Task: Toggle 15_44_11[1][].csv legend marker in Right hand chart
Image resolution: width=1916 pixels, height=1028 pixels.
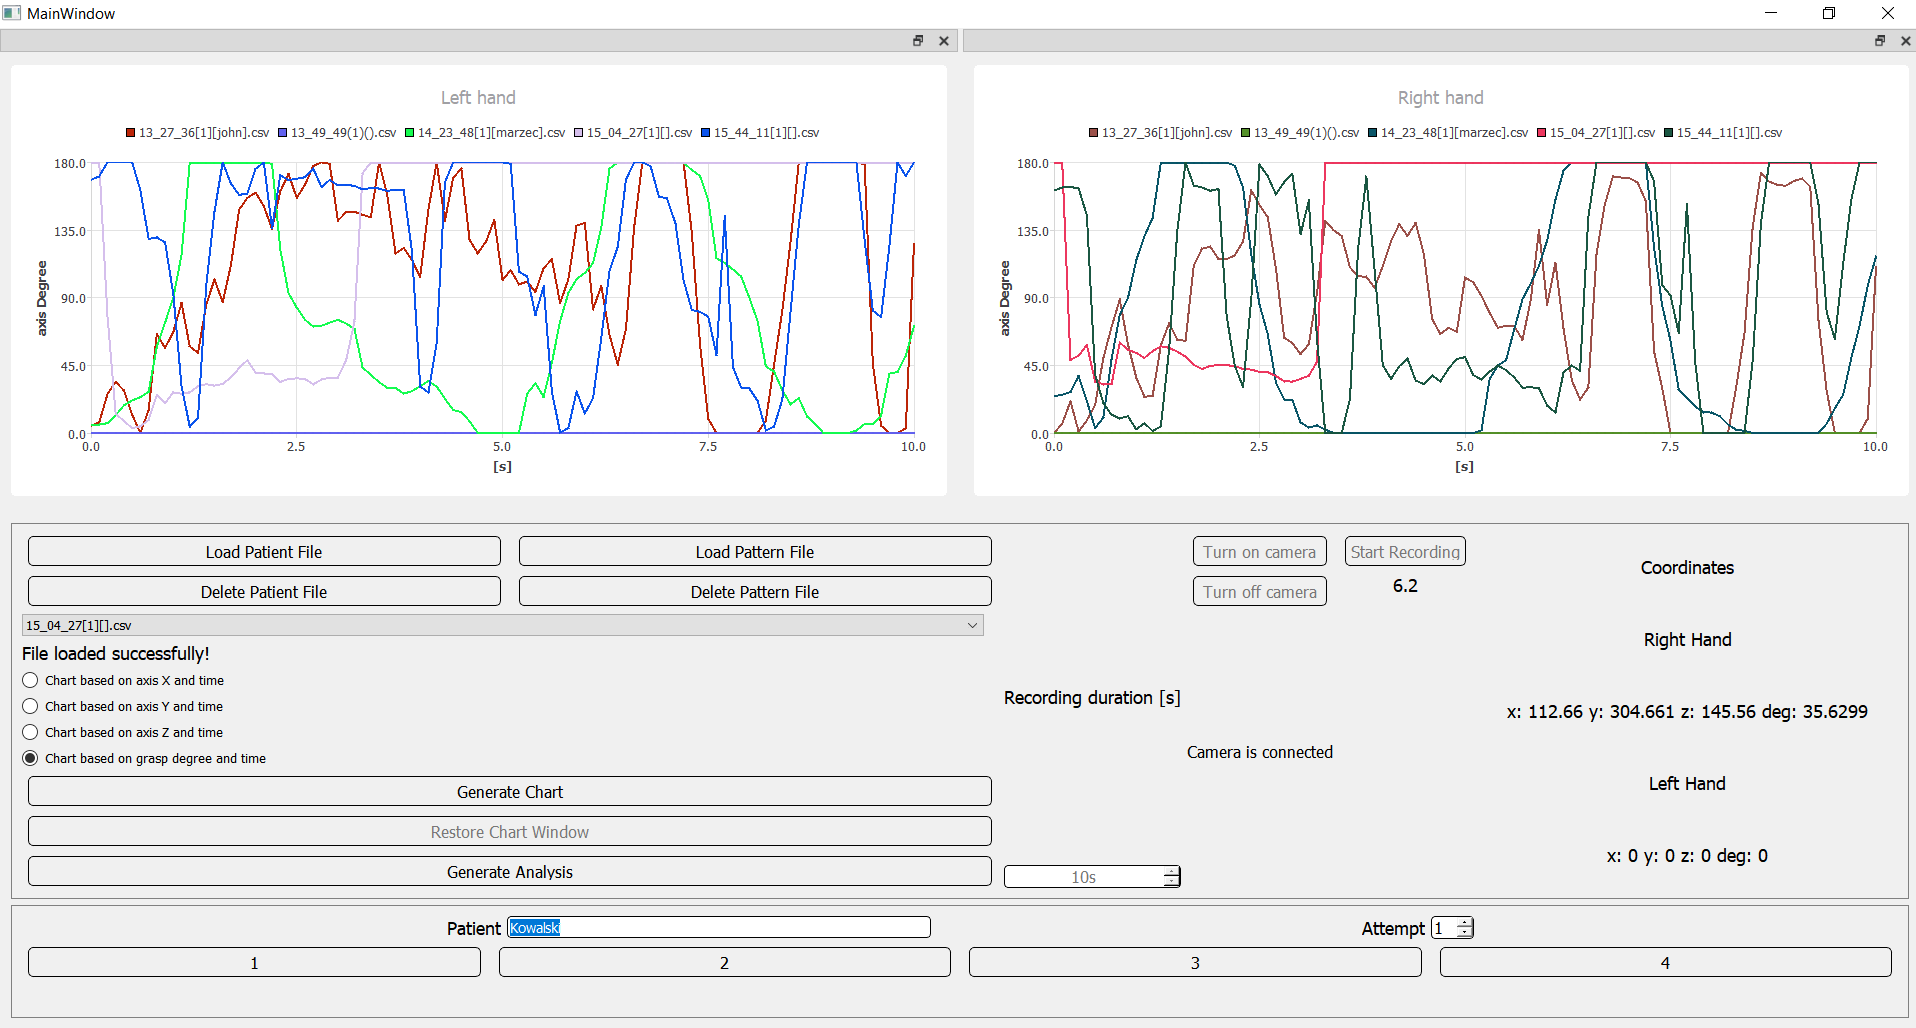Action: click(x=1669, y=133)
